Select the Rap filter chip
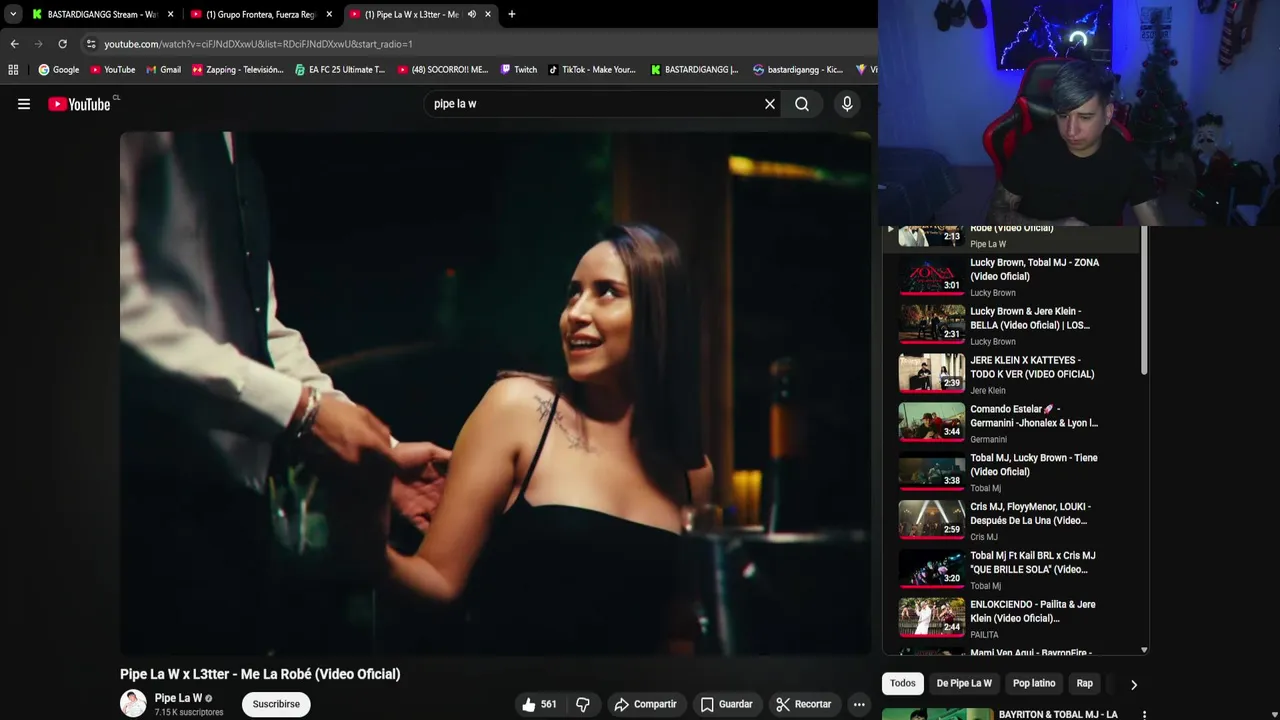This screenshot has height=720, width=1280. (1085, 684)
